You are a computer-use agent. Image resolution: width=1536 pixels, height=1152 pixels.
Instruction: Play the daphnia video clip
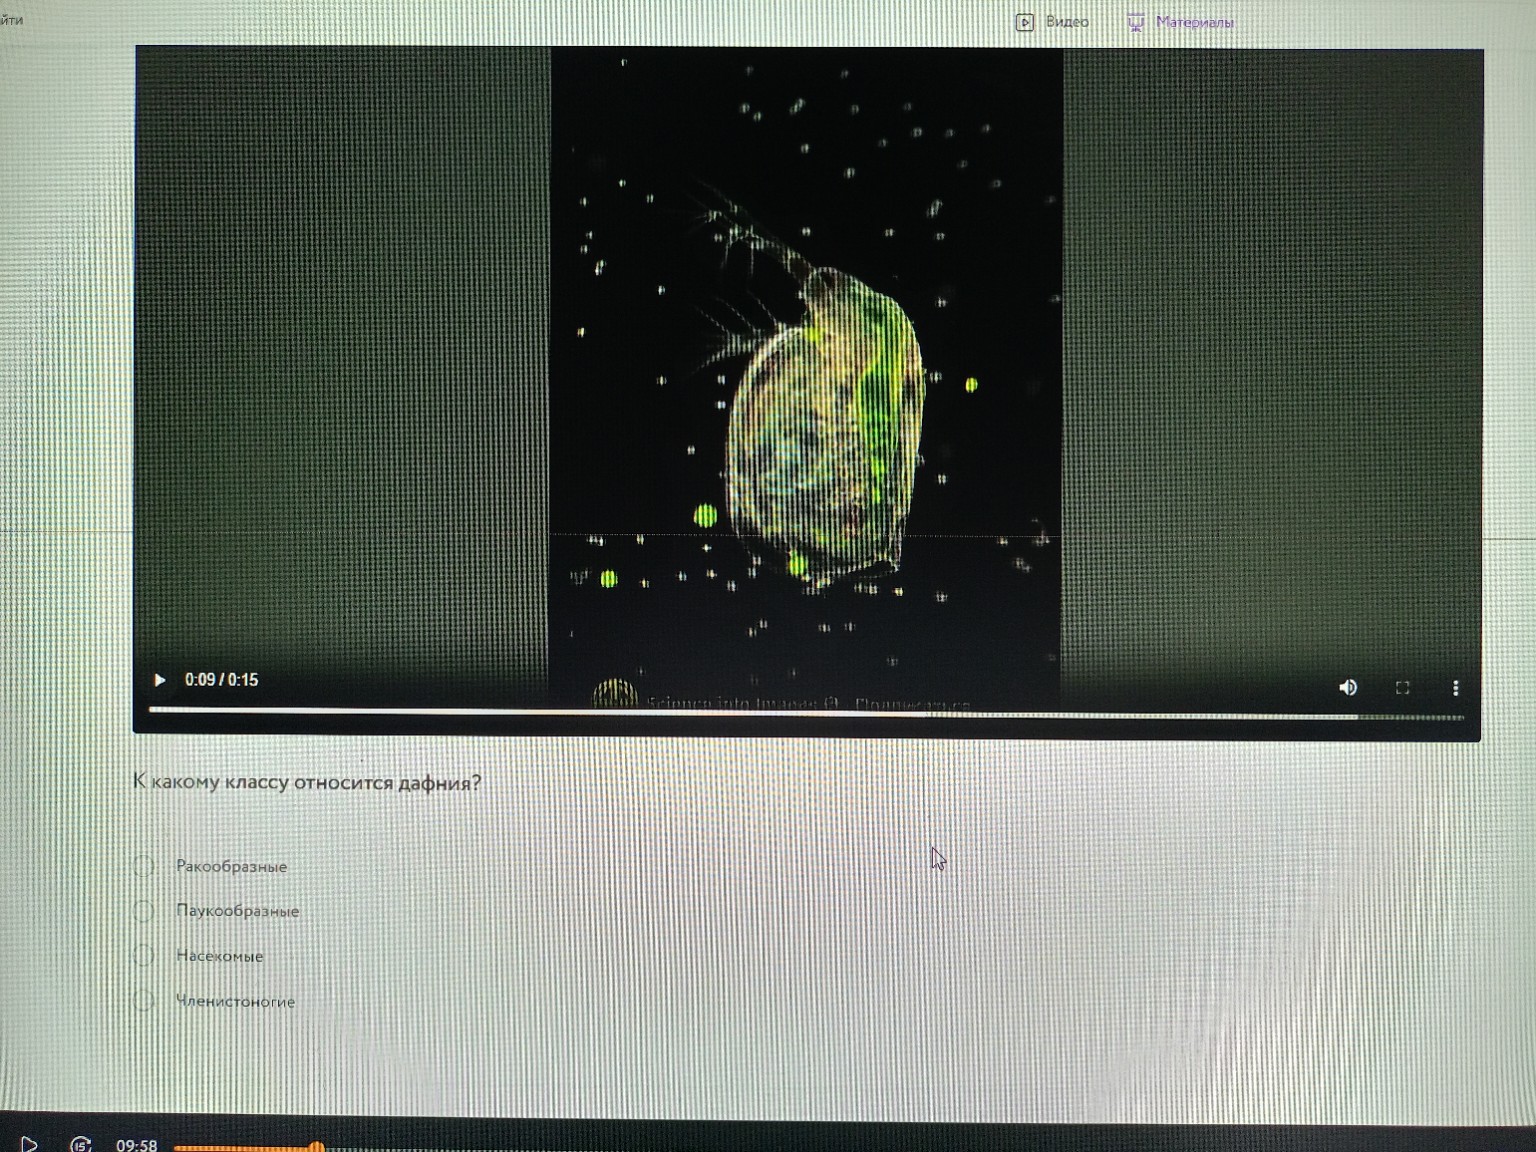[x=159, y=680]
